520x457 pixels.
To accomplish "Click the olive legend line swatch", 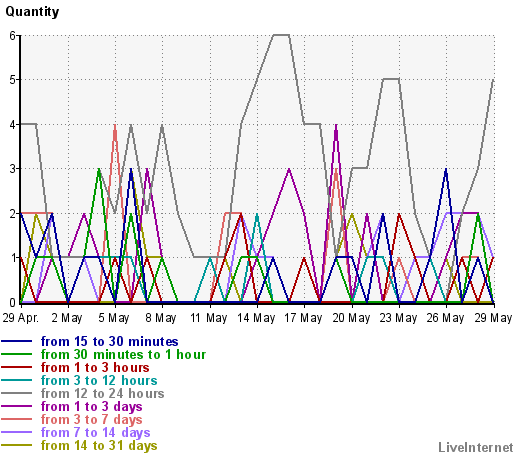I will click(16, 445).
